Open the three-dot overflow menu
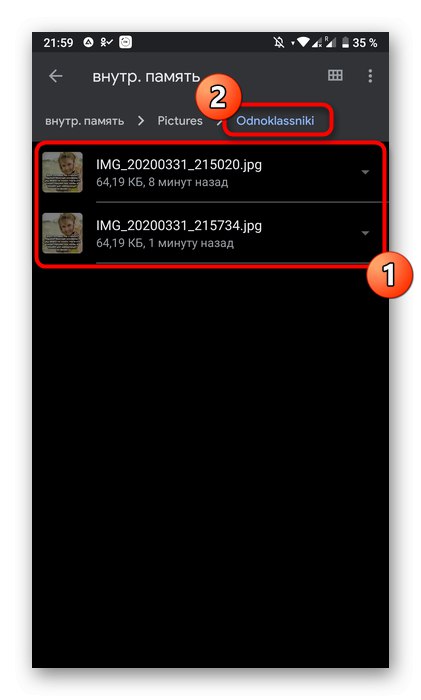 (370, 76)
